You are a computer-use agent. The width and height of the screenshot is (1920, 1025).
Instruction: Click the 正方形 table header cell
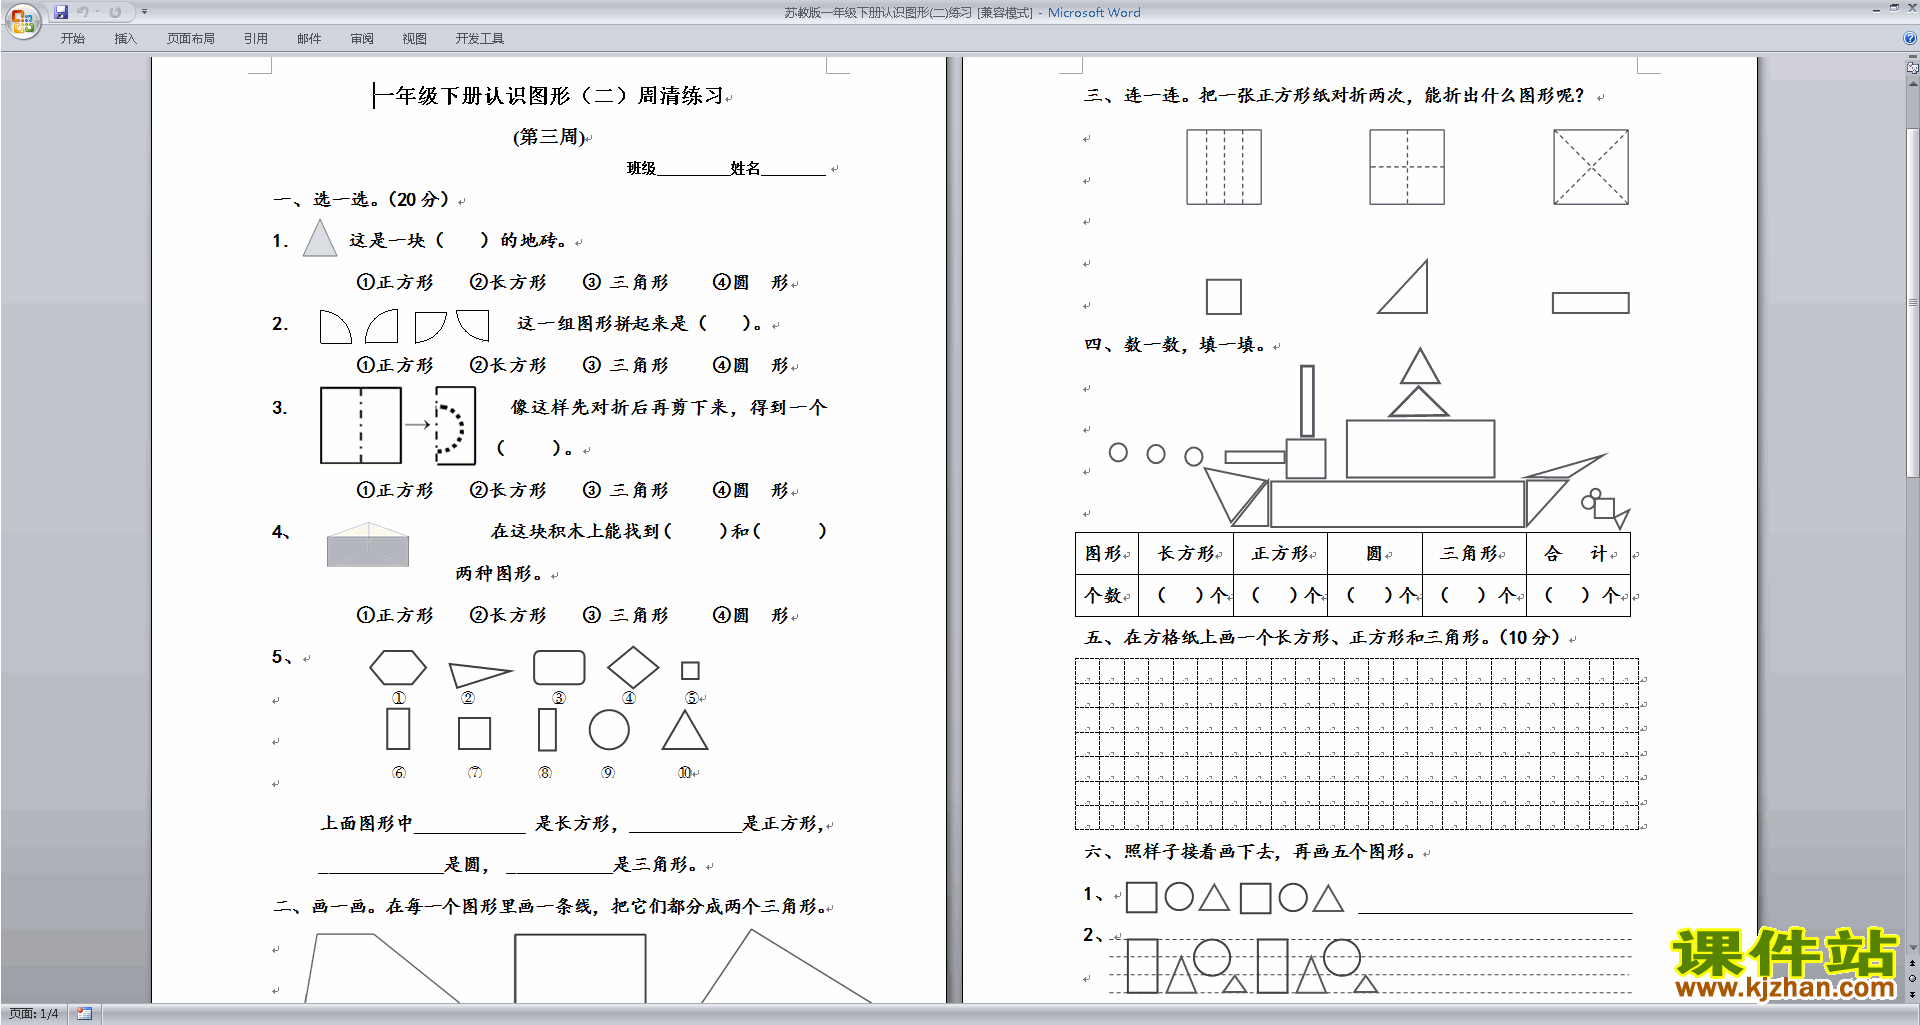(x=1280, y=553)
